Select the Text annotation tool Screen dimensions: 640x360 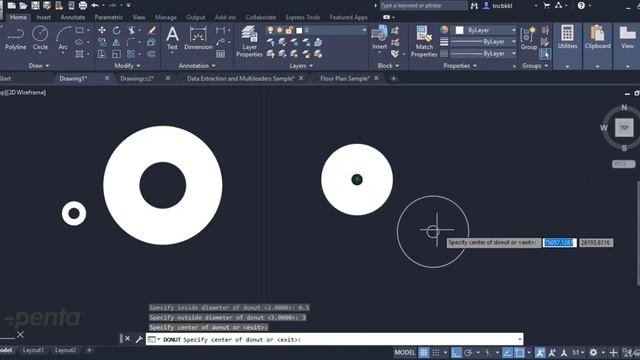point(172,38)
